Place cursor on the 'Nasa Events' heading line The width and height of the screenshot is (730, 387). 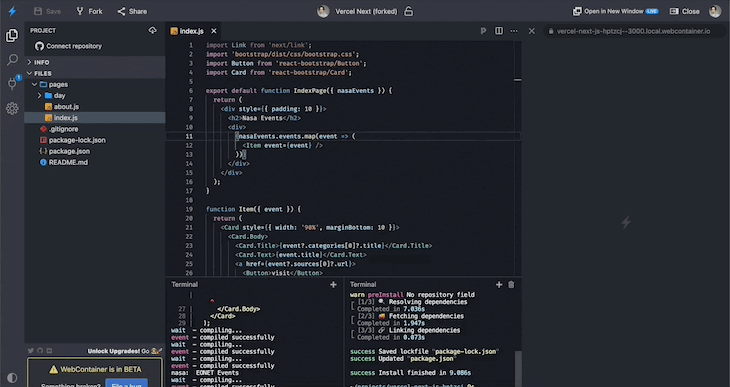click(264, 118)
